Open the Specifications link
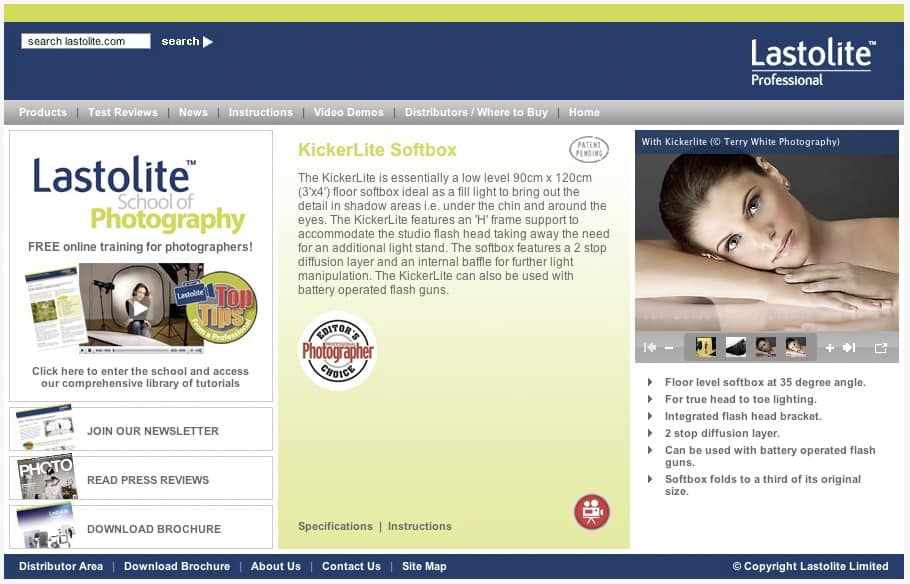 point(335,526)
